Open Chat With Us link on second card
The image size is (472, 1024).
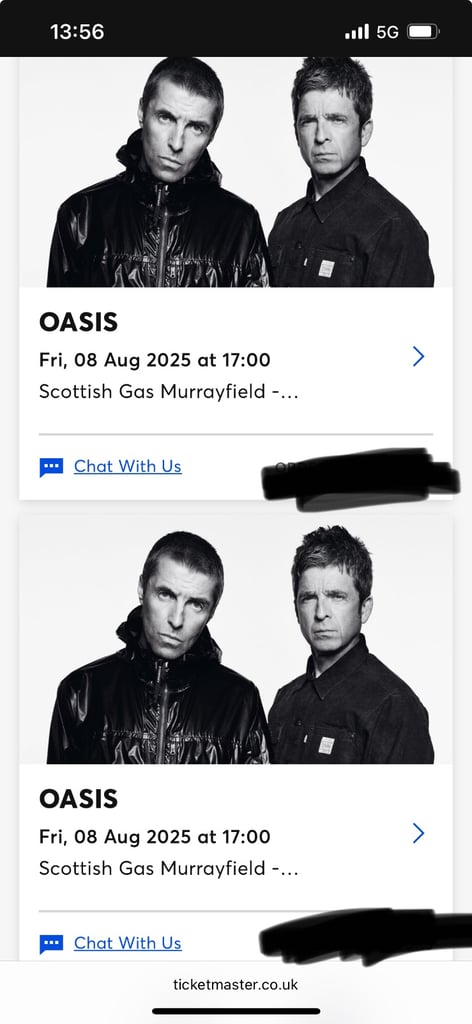tap(127, 943)
